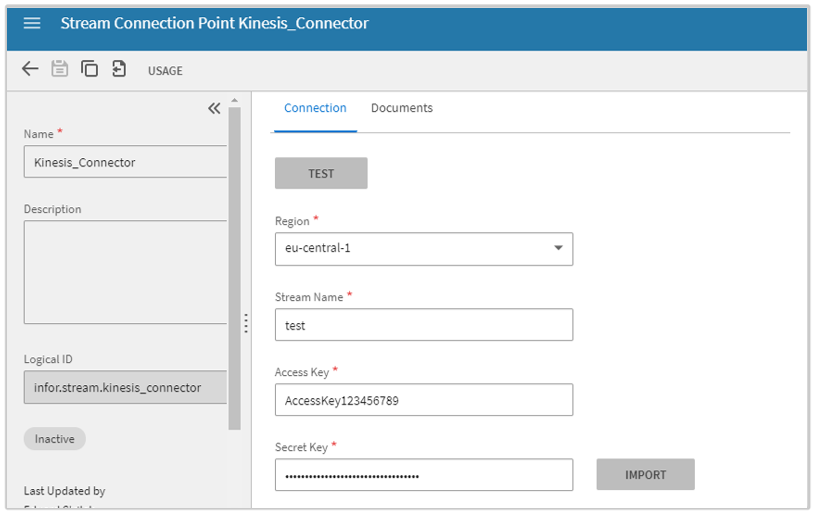Click the scrollbar up arrow in left panel

[x=234, y=100]
